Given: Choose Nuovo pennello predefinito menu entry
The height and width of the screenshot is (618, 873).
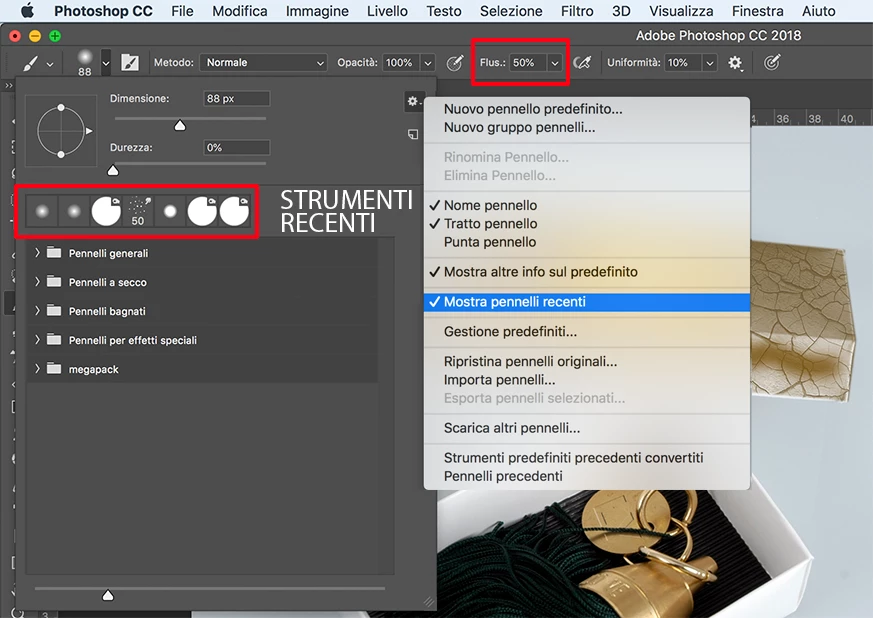Looking at the screenshot, I should click(x=587, y=109).
